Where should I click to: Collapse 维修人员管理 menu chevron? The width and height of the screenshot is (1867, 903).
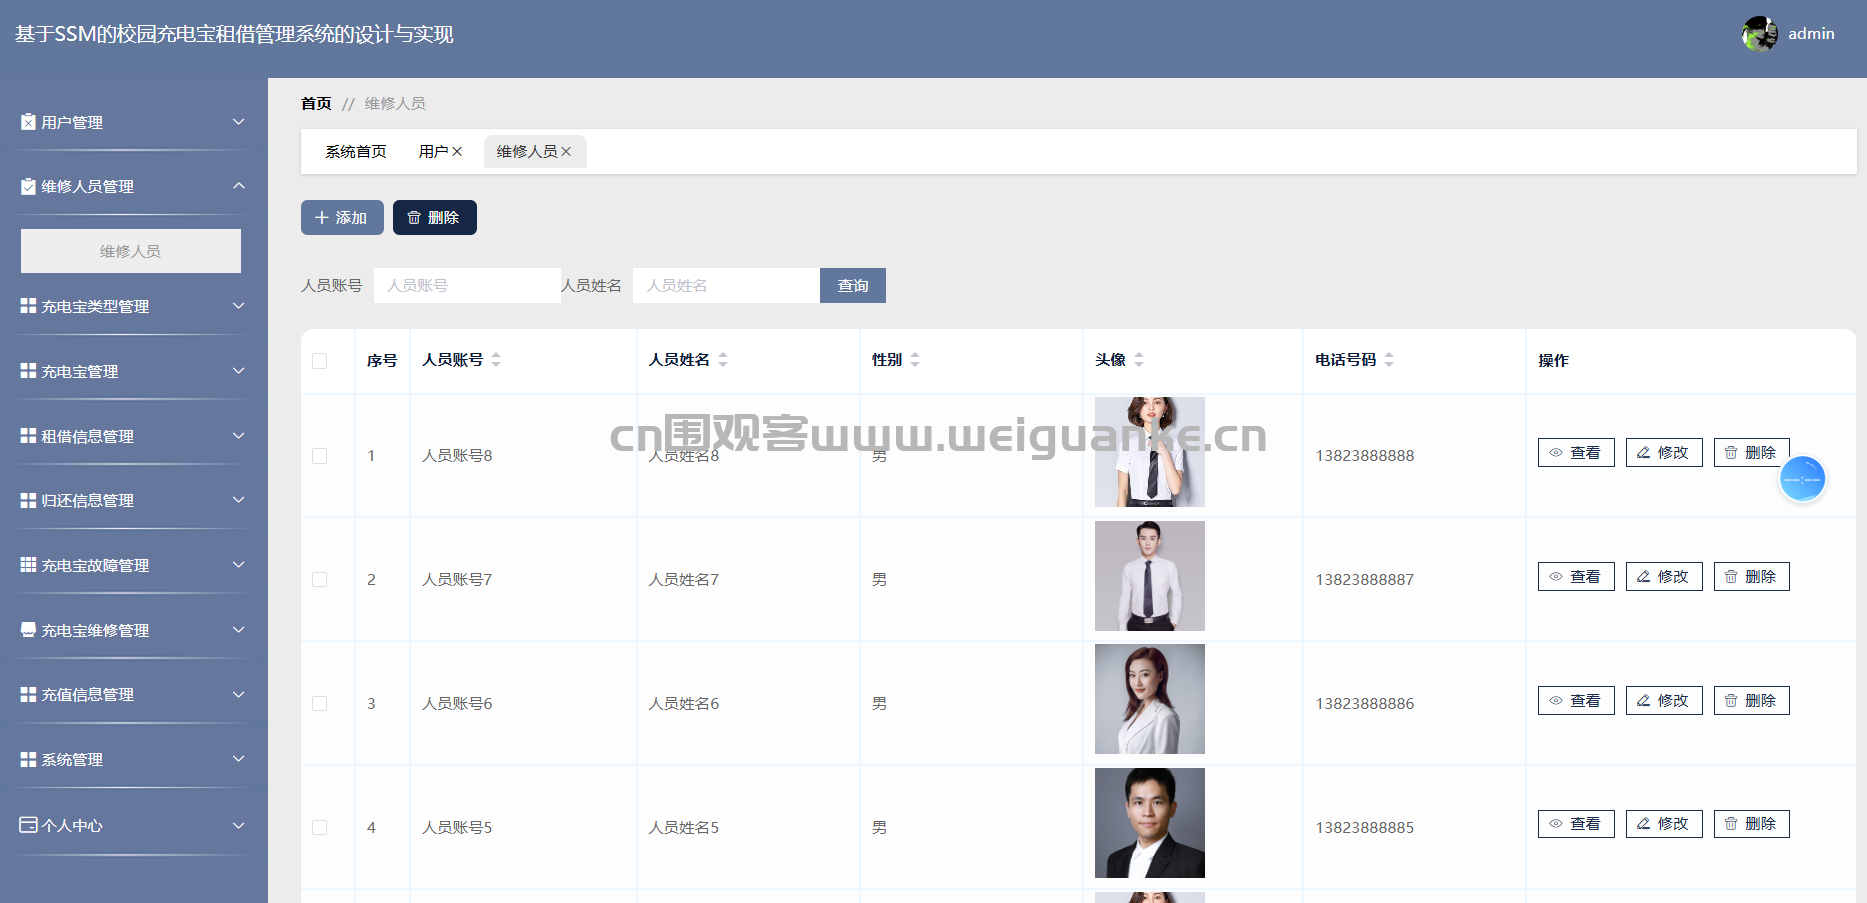(x=238, y=186)
